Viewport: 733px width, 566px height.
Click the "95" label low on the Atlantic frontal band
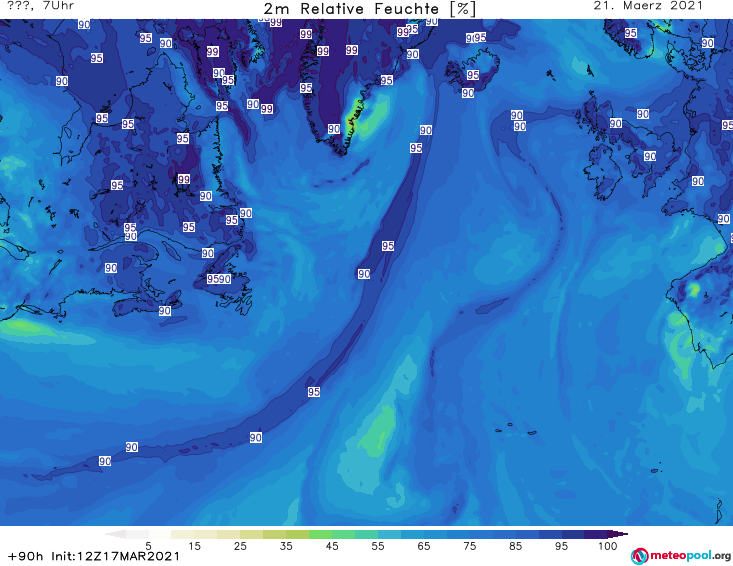(314, 392)
